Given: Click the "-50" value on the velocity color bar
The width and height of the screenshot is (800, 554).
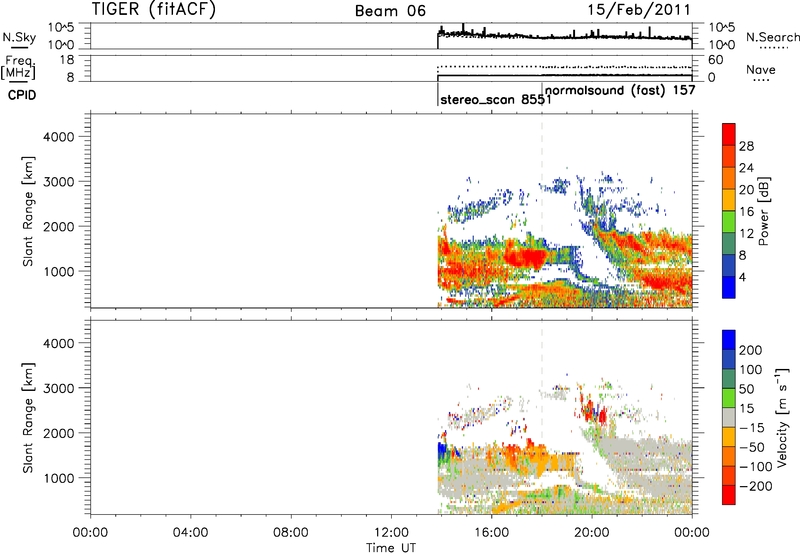Looking at the screenshot, I should click(x=751, y=447).
